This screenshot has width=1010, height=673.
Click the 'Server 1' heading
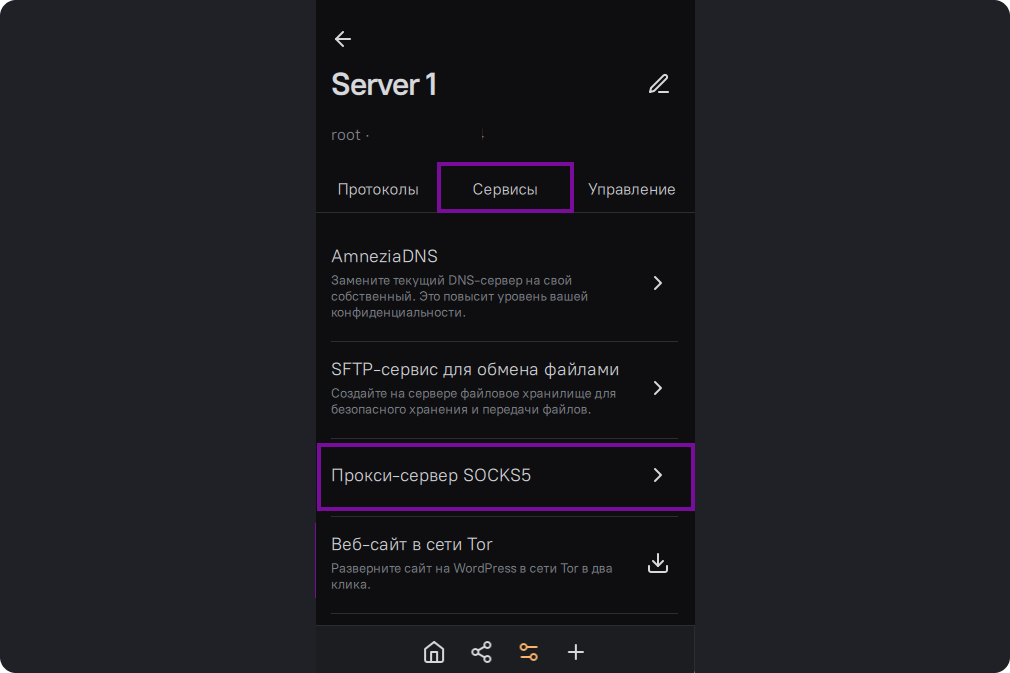pos(384,85)
